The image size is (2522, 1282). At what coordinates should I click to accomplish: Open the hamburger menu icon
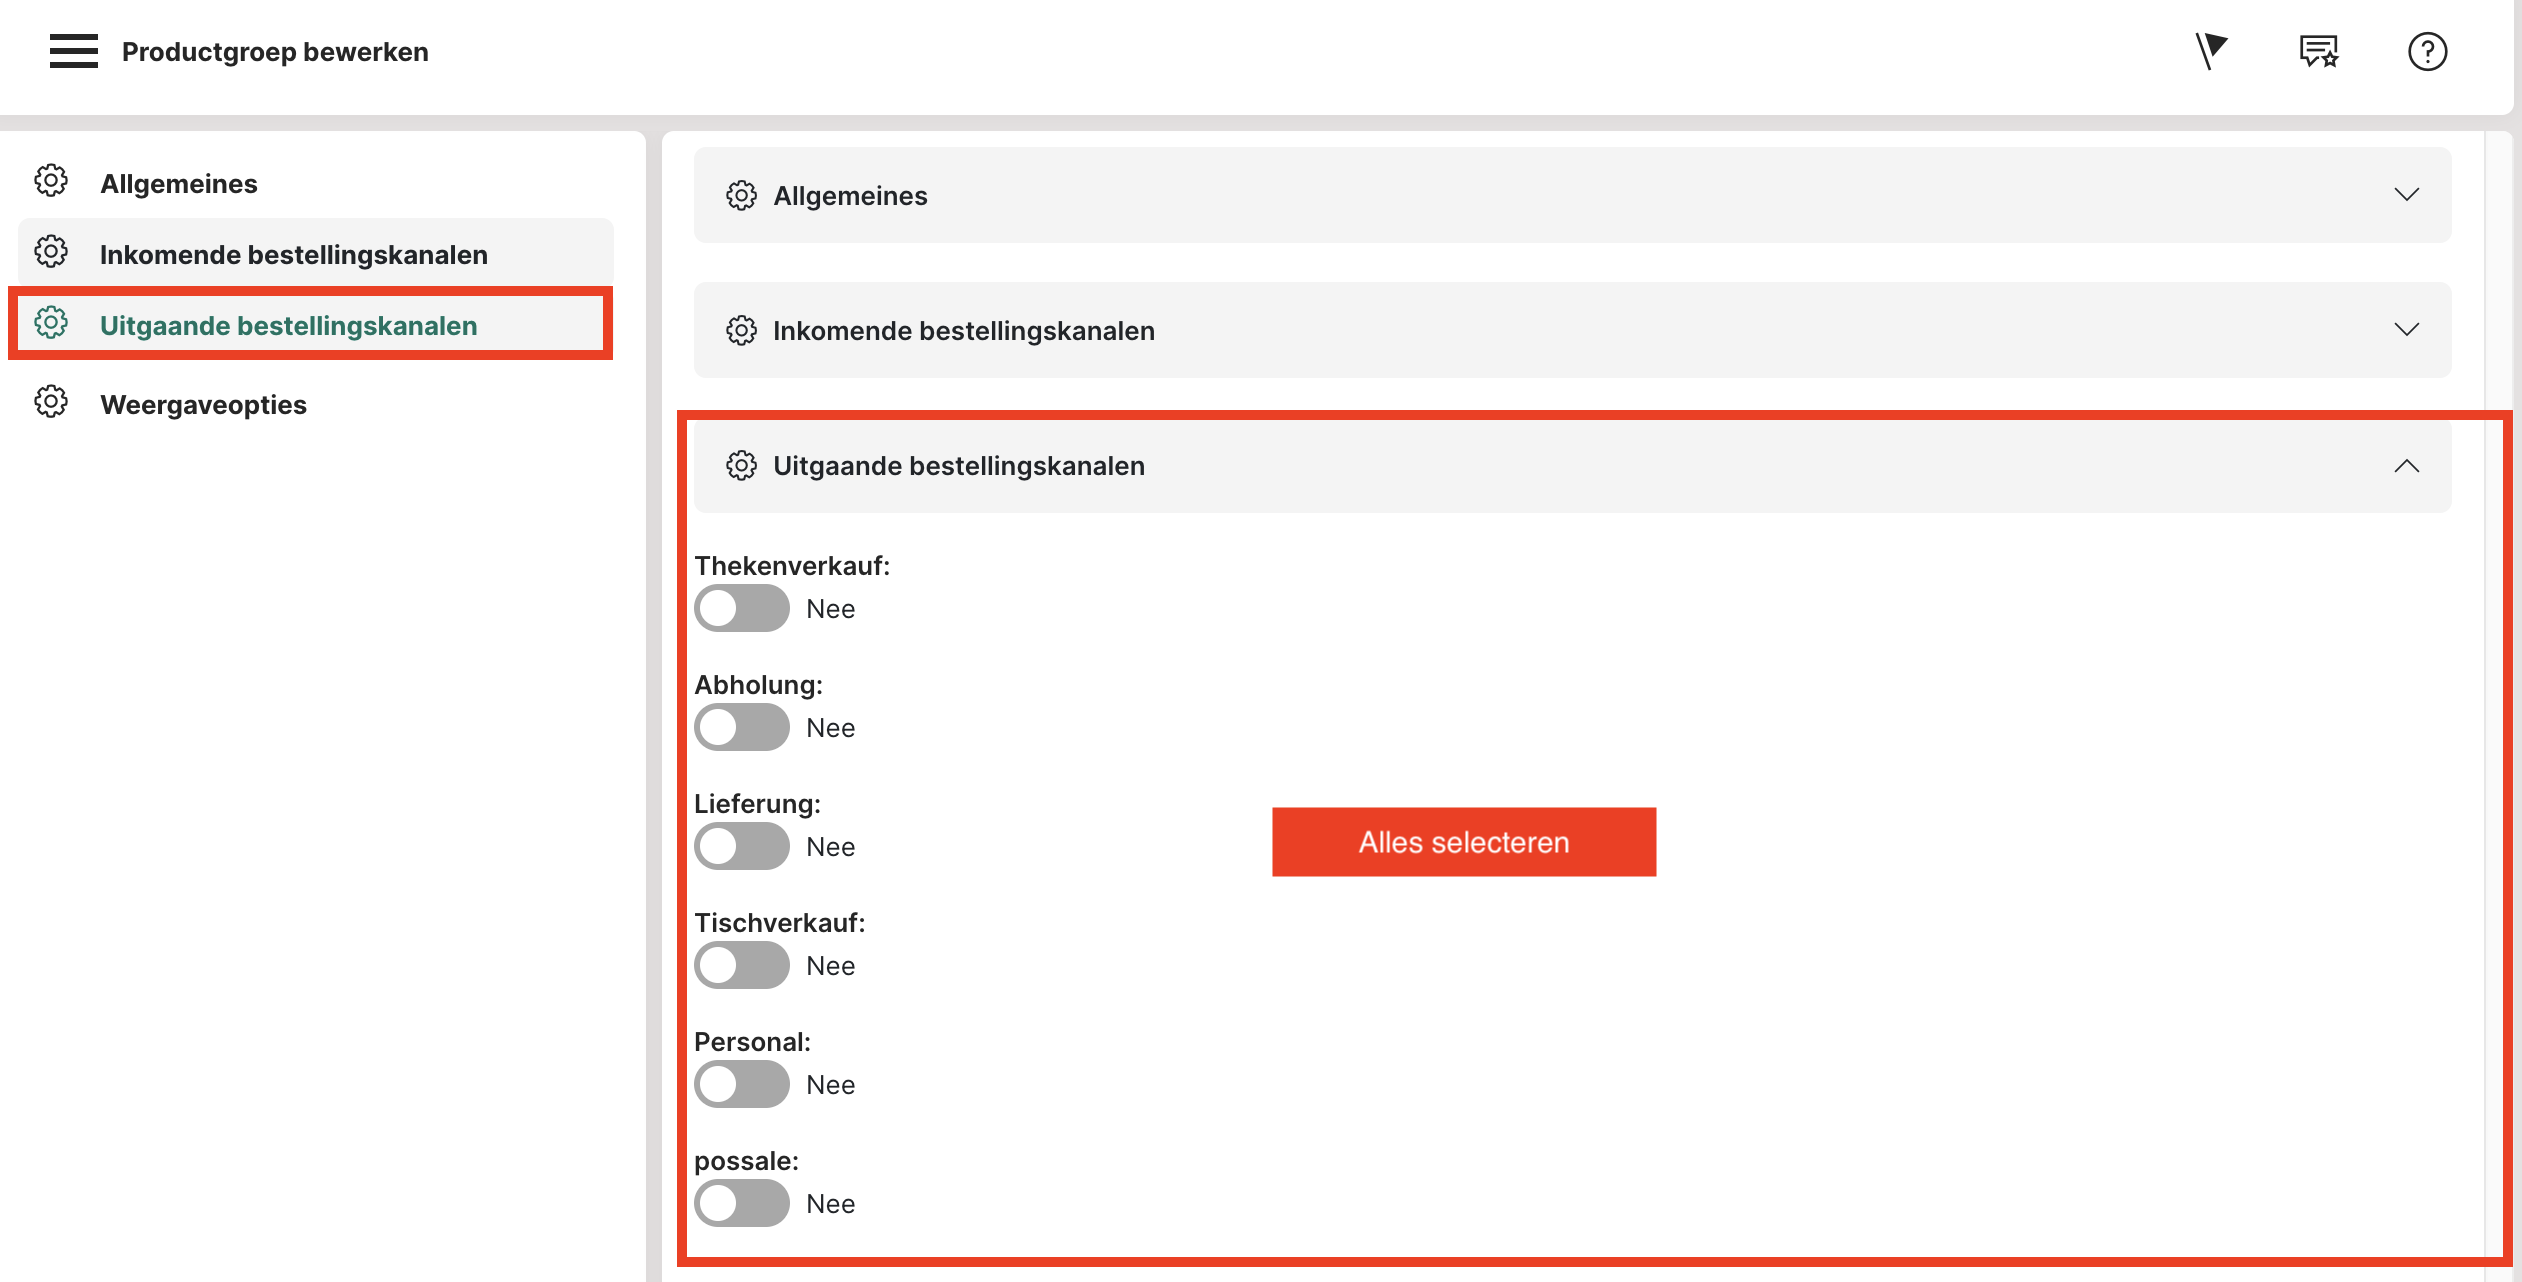click(x=73, y=51)
